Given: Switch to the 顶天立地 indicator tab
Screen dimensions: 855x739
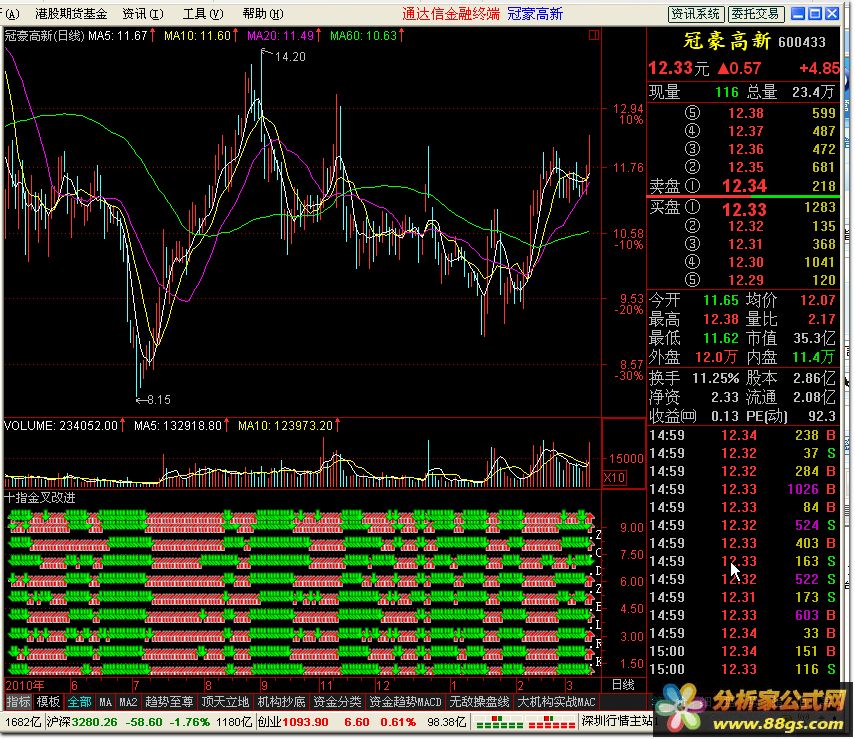Looking at the screenshot, I should tap(225, 702).
